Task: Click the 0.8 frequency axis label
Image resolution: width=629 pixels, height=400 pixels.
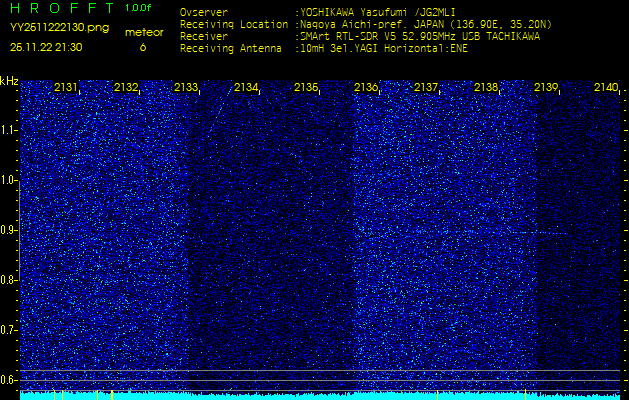Action: [9, 280]
